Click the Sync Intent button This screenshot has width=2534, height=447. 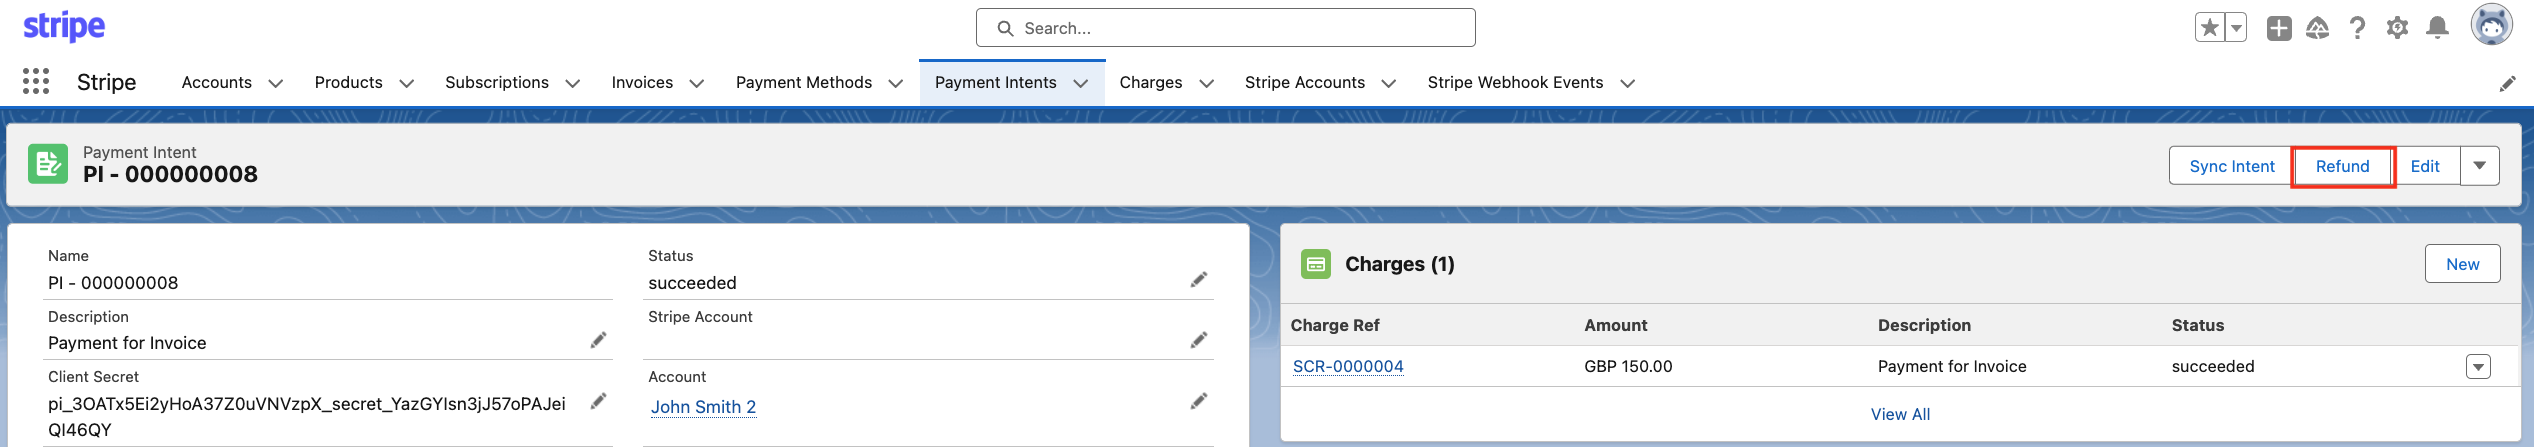pyautogui.click(x=2231, y=166)
